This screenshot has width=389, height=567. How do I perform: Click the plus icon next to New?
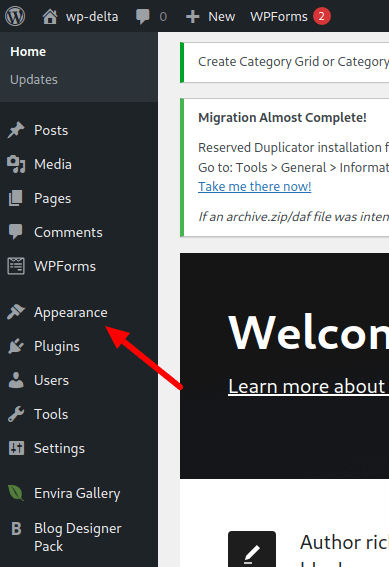point(193,17)
